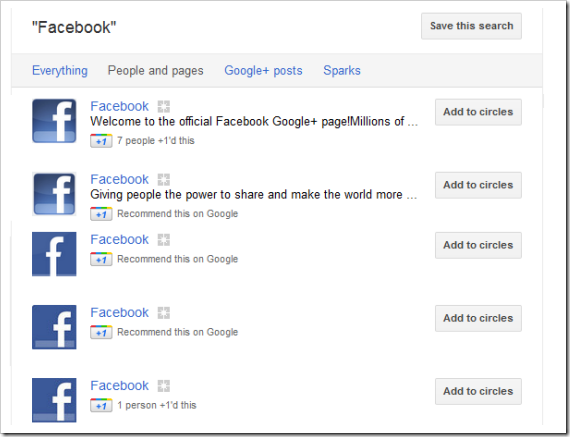Click the page badge icon beside the last Facebook title

coord(164,386)
